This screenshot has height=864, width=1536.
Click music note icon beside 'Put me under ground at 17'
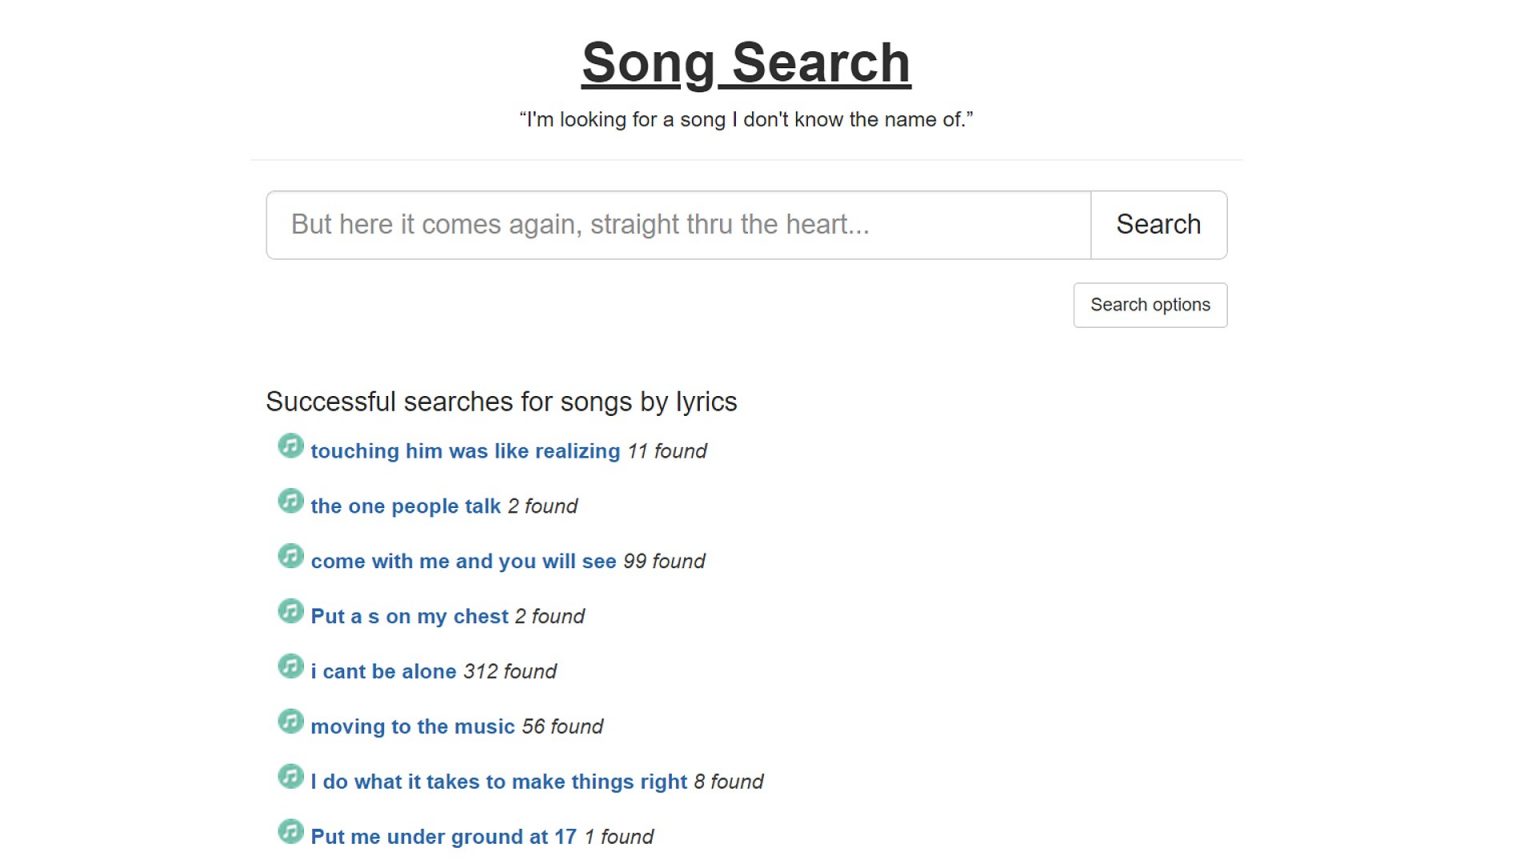pyautogui.click(x=290, y=831)
